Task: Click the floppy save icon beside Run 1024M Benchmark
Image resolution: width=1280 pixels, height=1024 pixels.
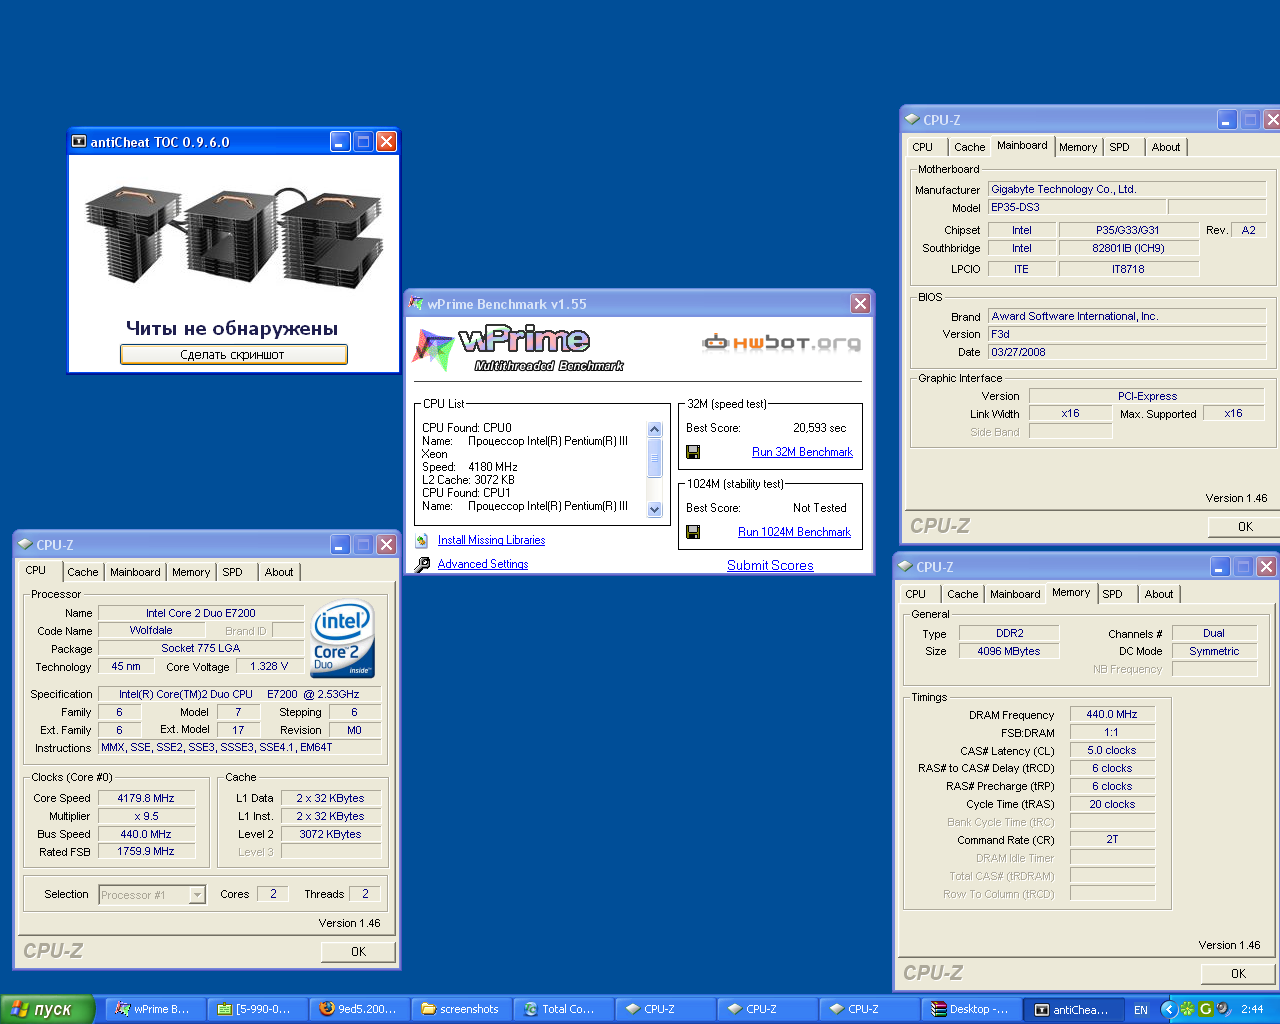Action: pyautogui.click(x=693, y=532)
